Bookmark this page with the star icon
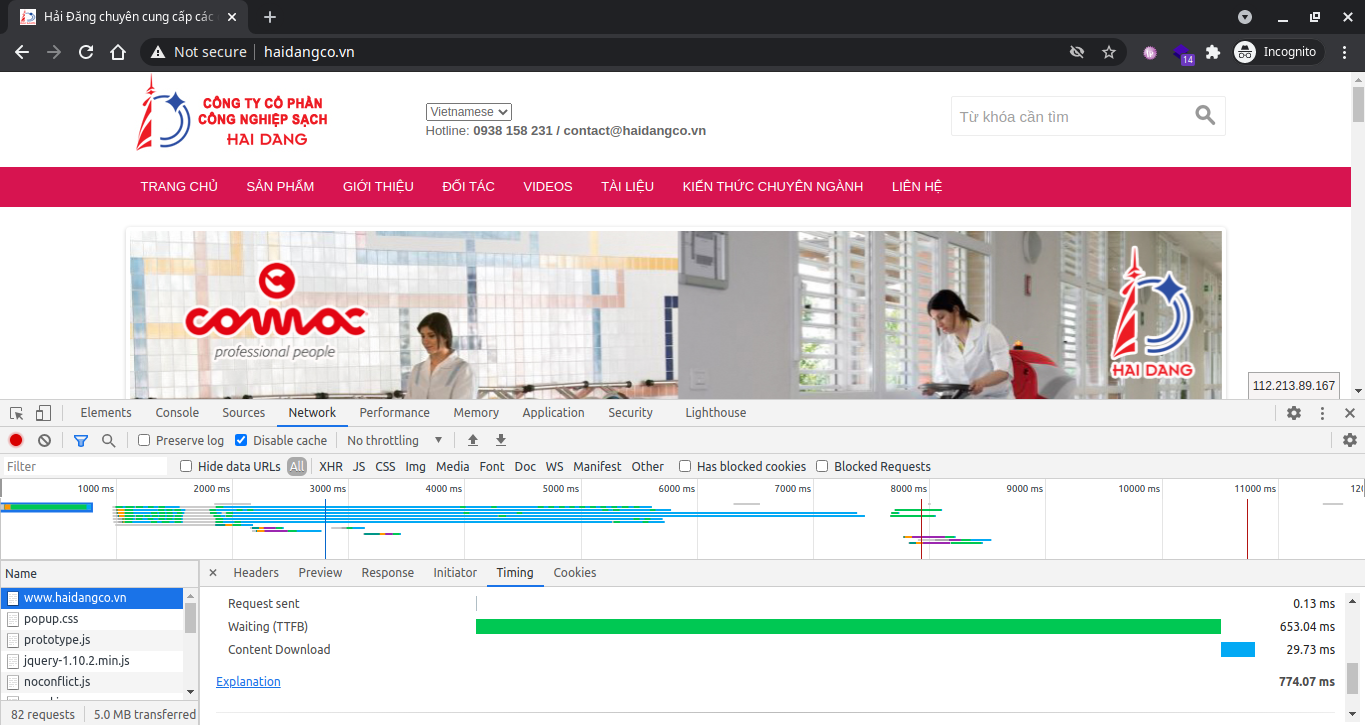 1108,52
